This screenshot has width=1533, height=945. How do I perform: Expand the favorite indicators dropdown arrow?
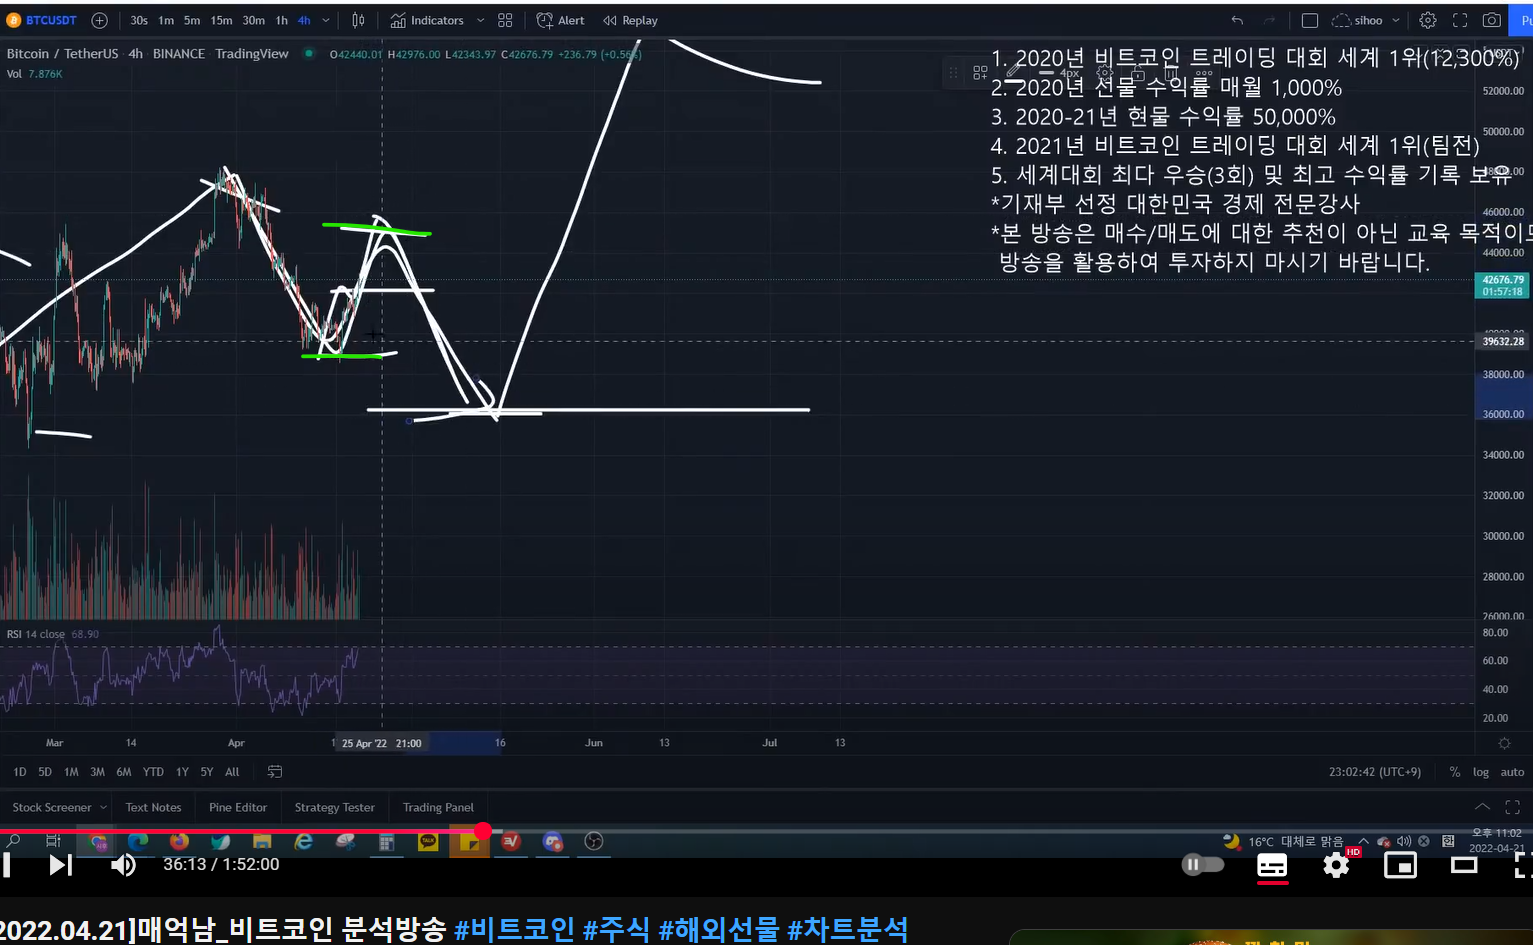[480, 20]
